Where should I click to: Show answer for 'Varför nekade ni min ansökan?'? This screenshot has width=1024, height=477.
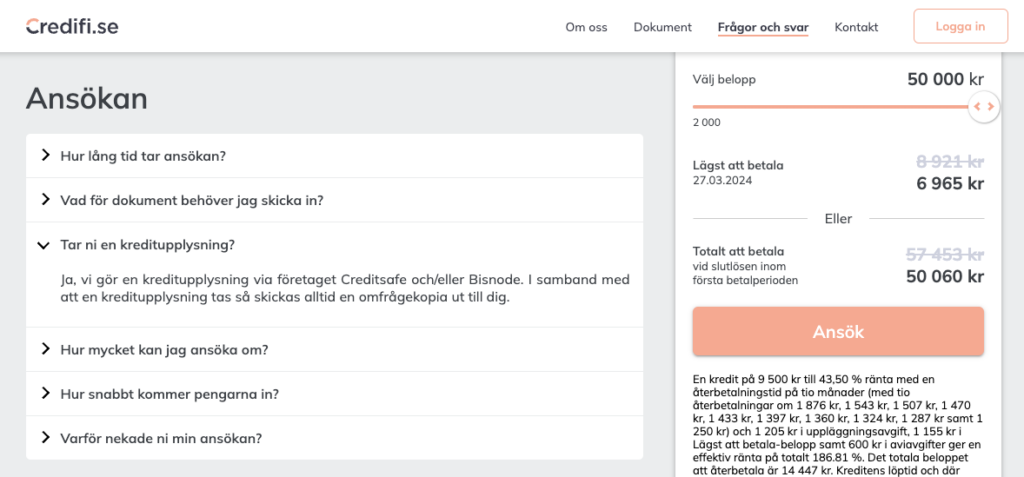click(161, 438)
